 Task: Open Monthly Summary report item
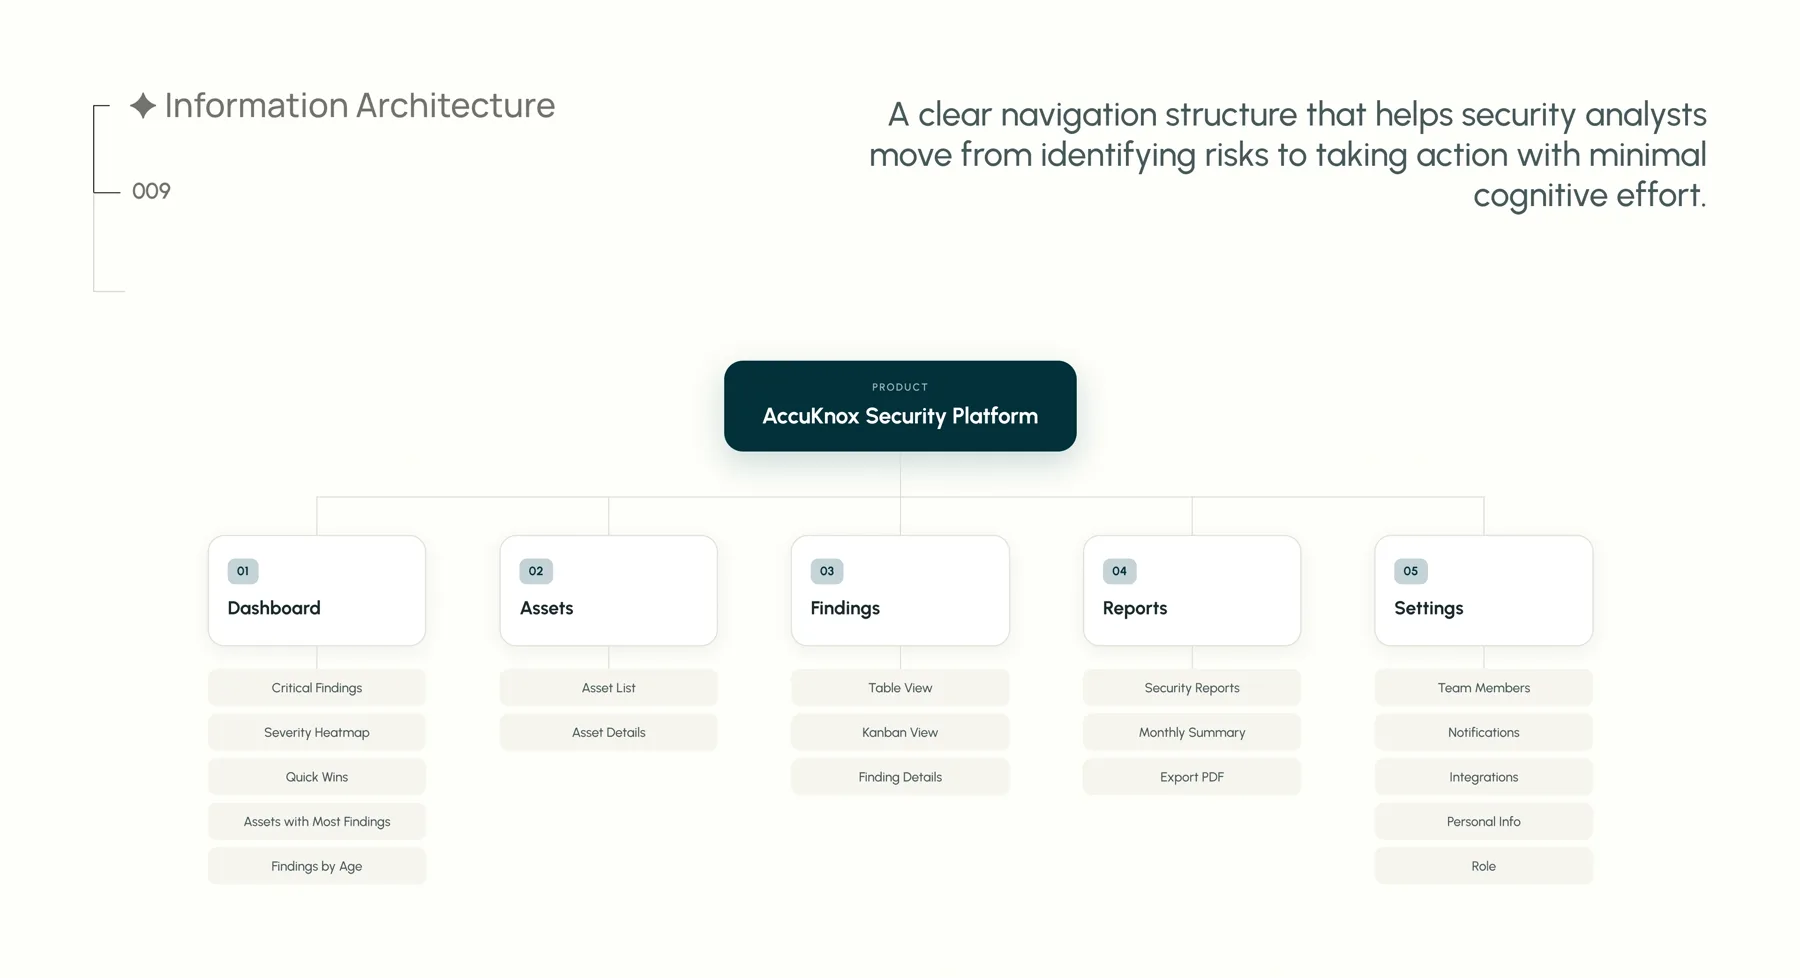(x=1192, y=732)
